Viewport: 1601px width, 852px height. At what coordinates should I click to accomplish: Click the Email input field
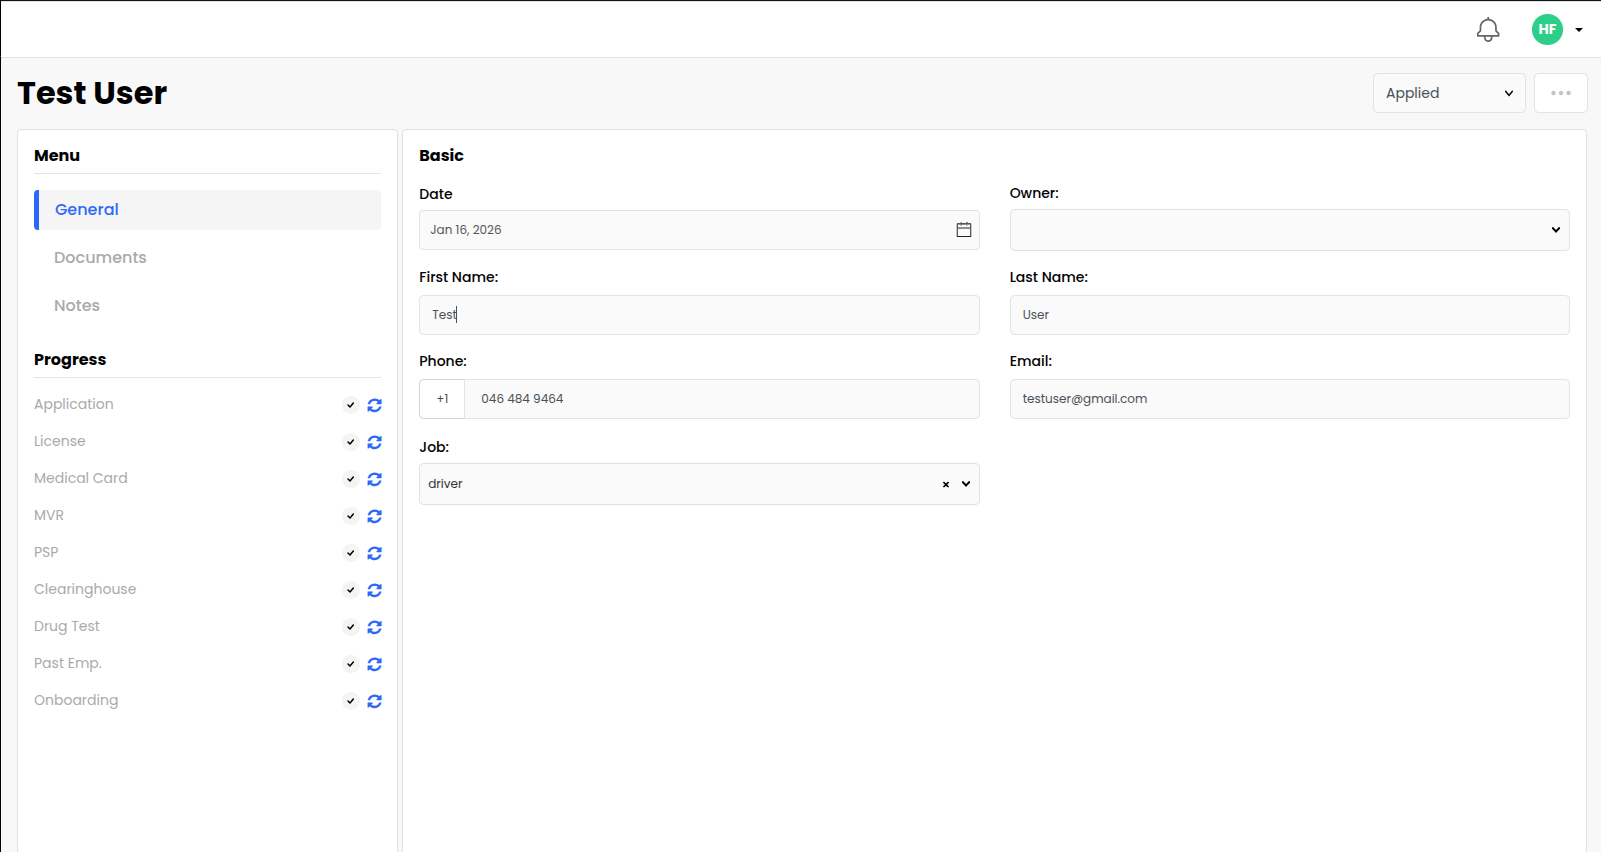pos(1289,399)
